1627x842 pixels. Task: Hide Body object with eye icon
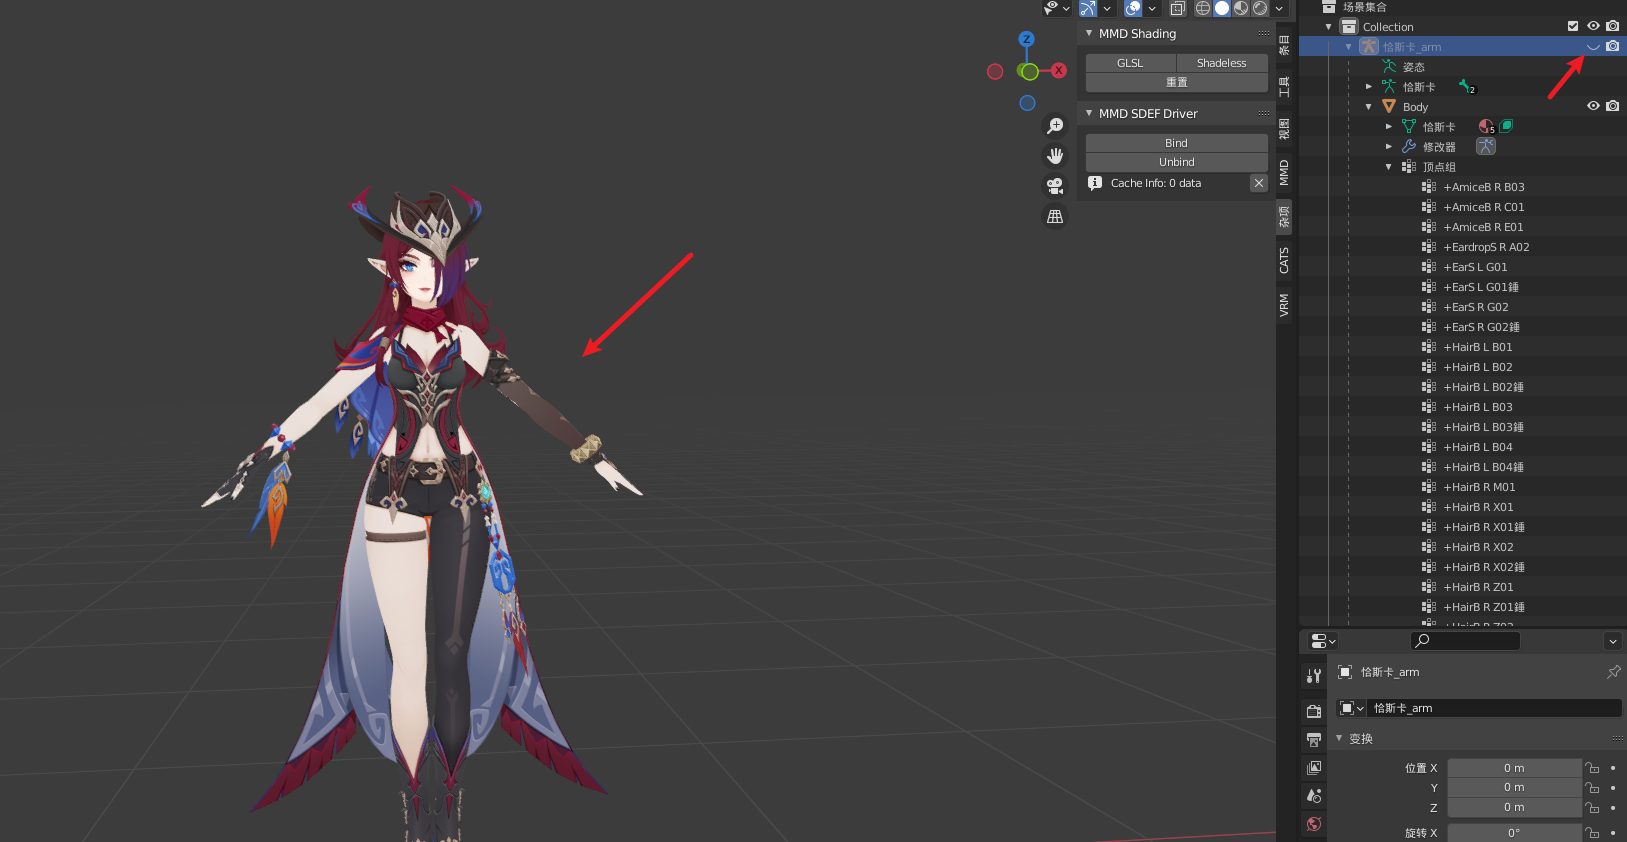1593,106
